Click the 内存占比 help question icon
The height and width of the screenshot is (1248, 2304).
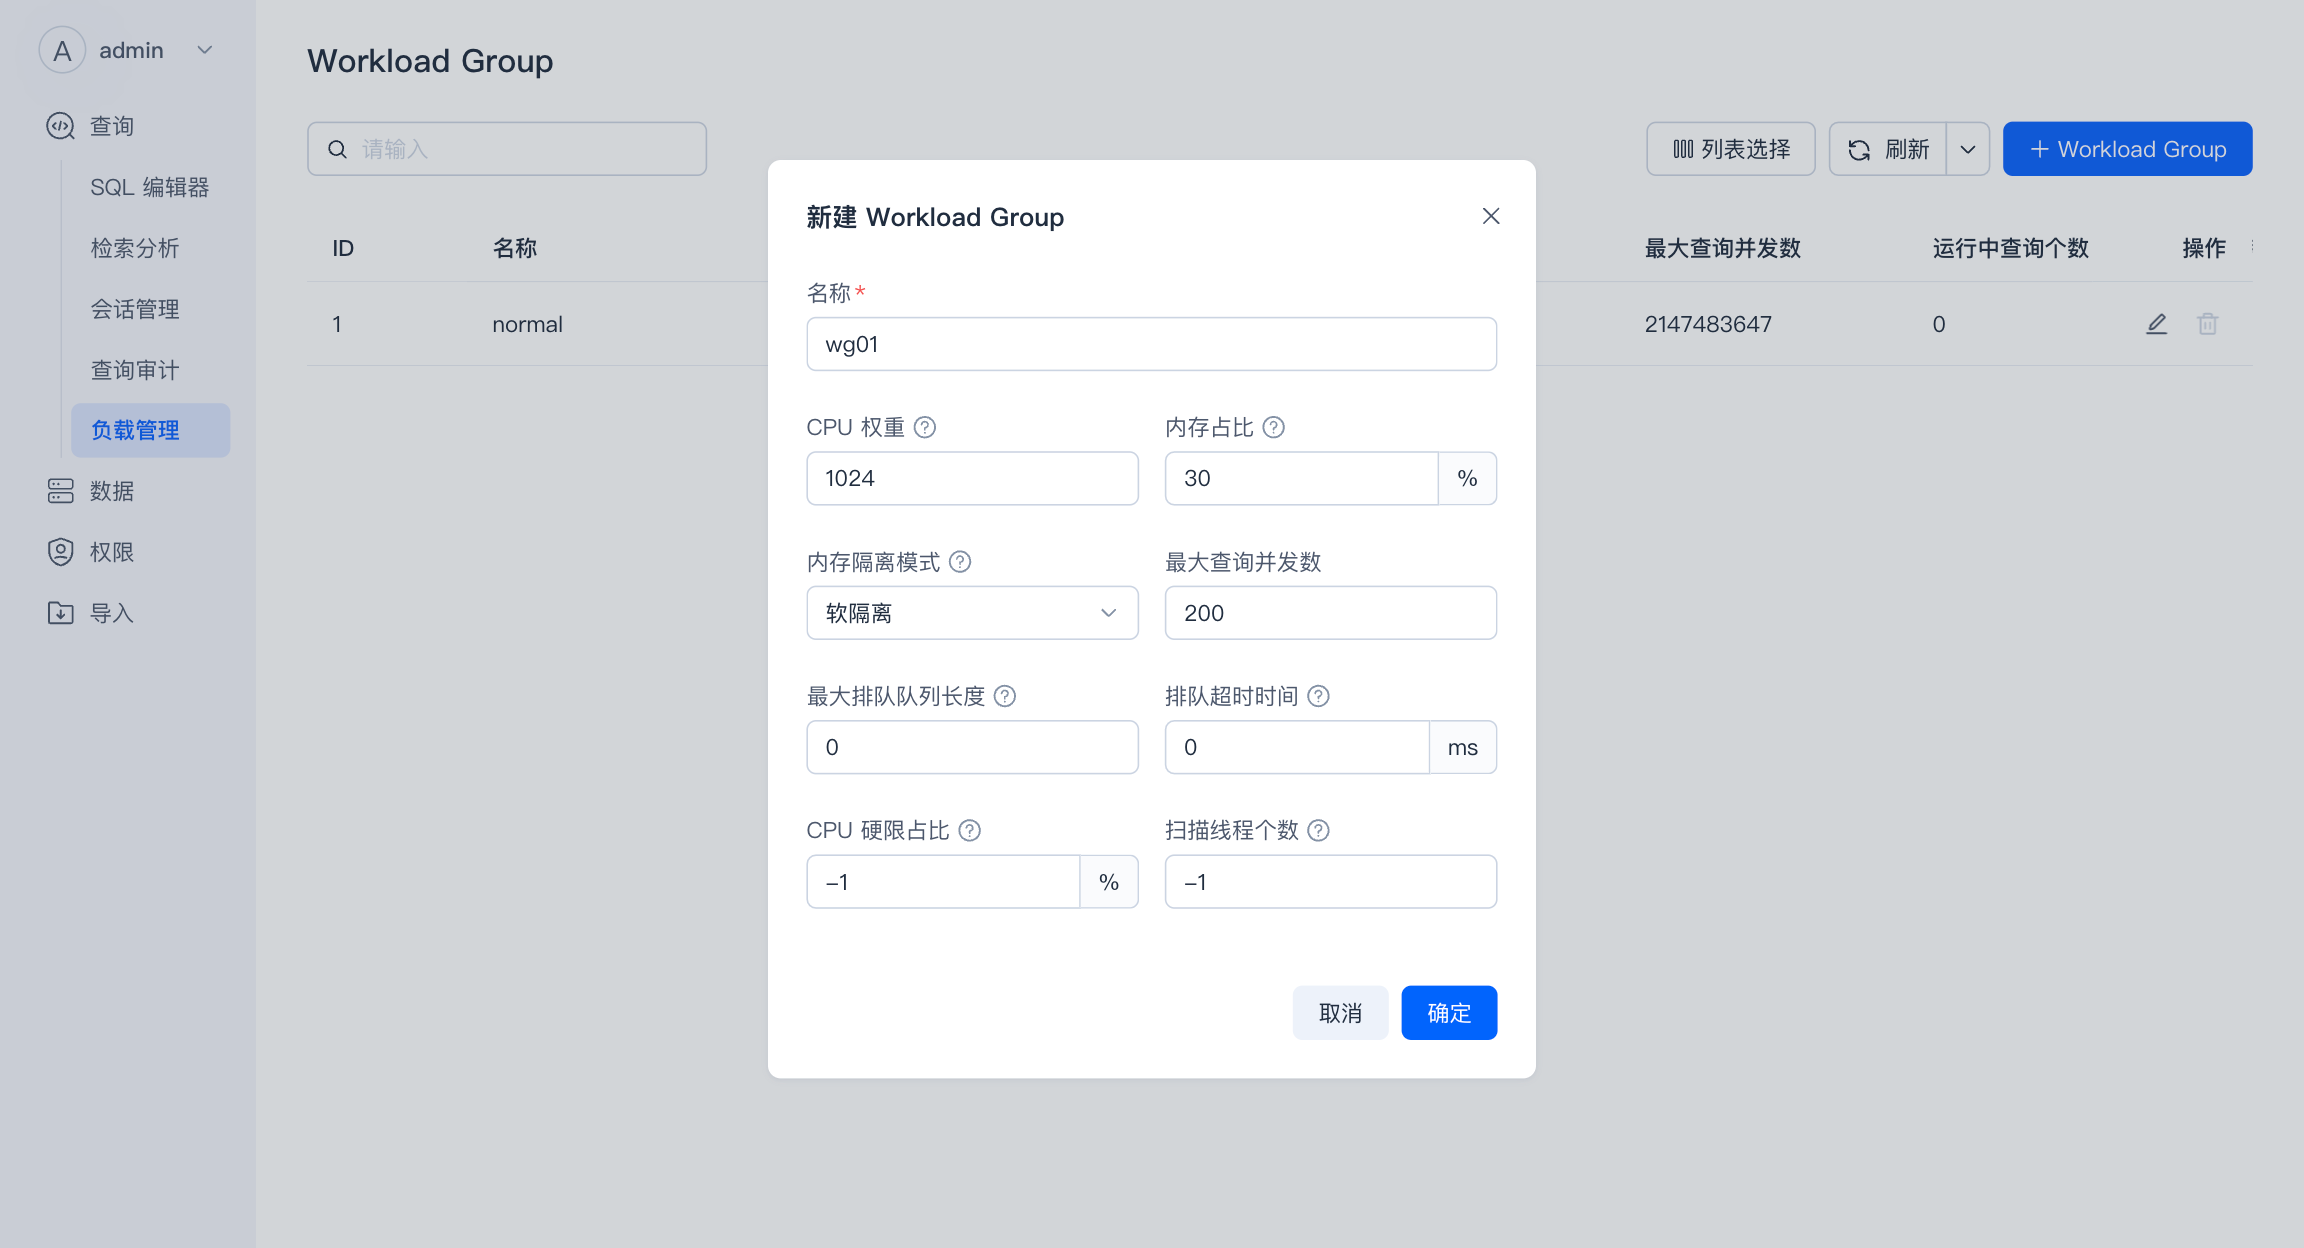(x=1273, y=428)
